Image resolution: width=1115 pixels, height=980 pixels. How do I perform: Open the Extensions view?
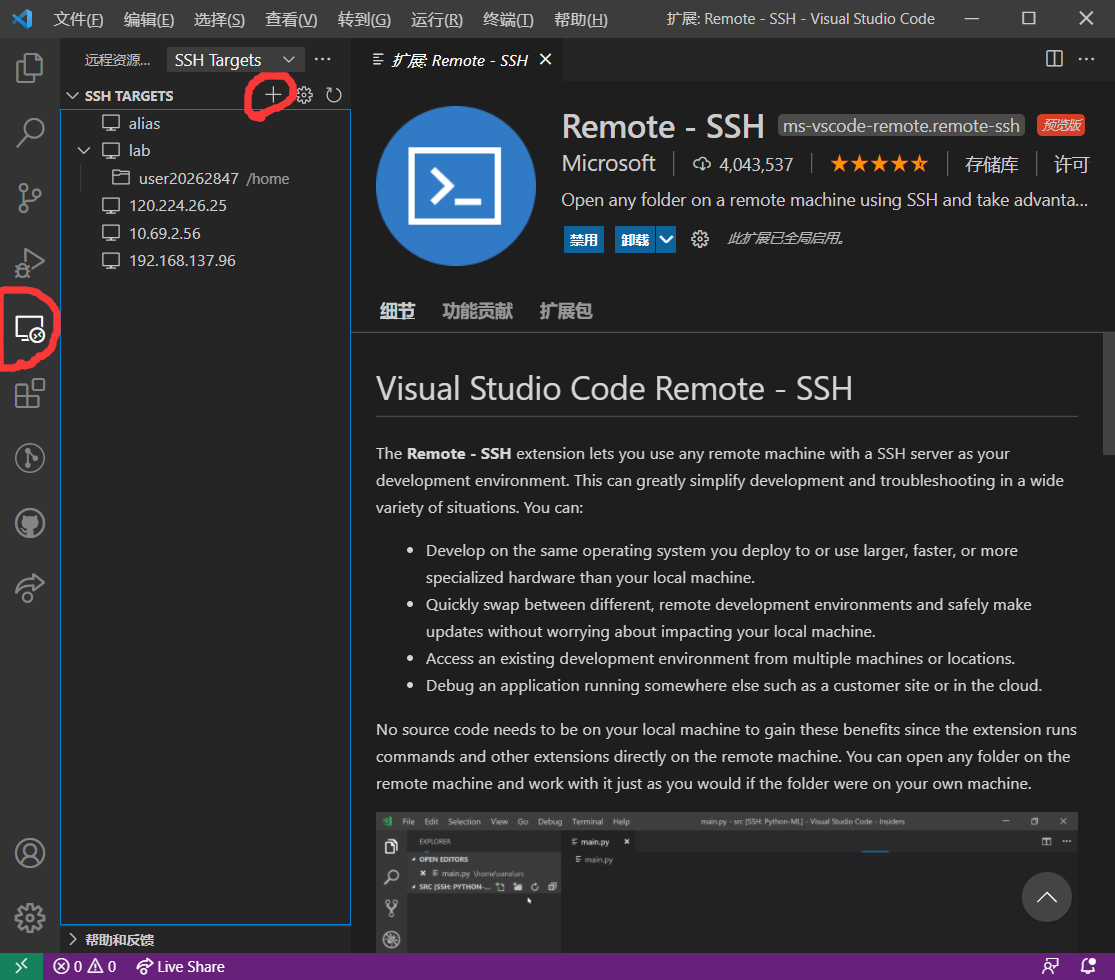coord(29,393)
